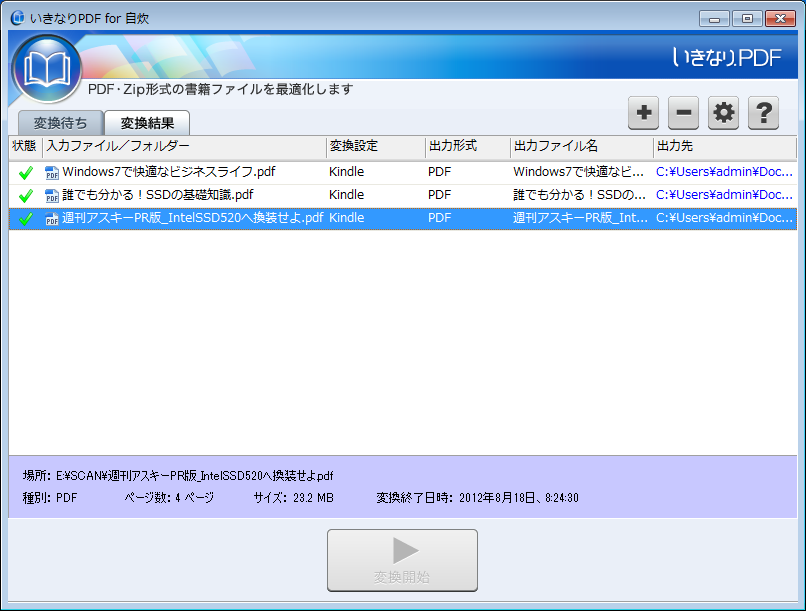The image size is (806, 611).
Task: Click PDF file icon of 週刊アスキー row
Action: pos(52,219)
